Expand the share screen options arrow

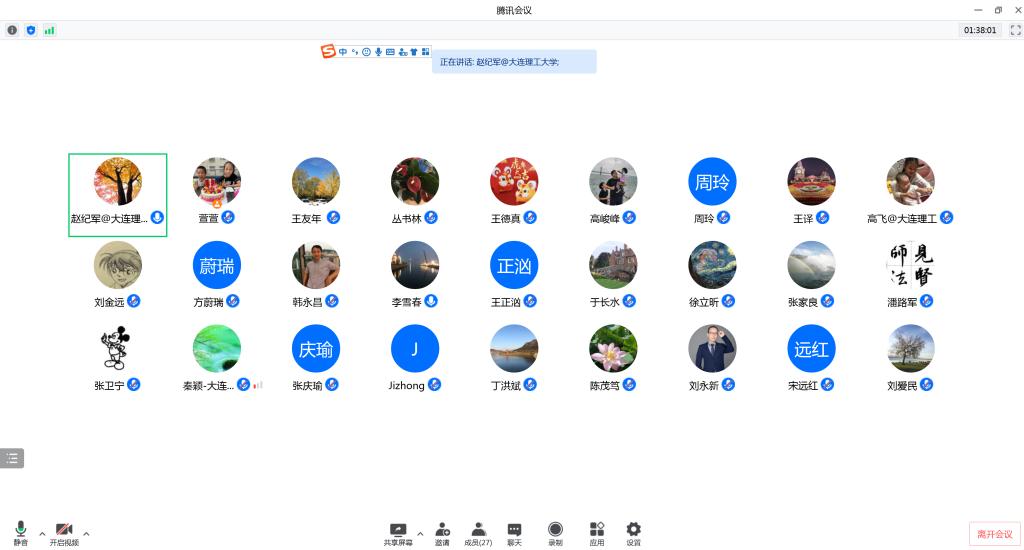[420, 533]
